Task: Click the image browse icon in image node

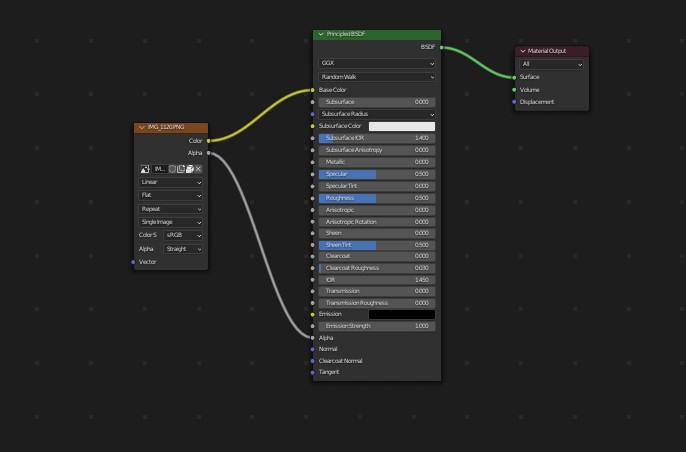Action: point(145,169)
